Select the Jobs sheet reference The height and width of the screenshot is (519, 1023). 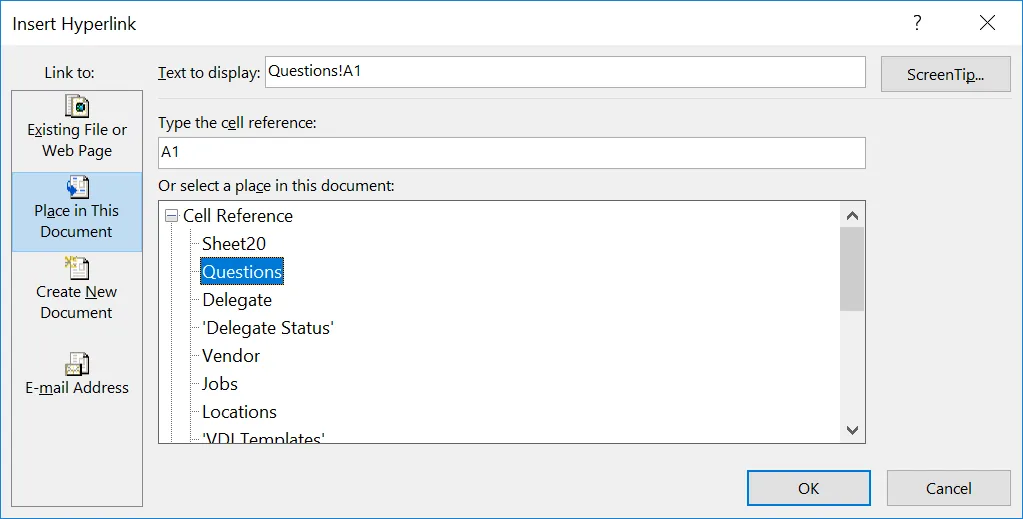(220, 384)
